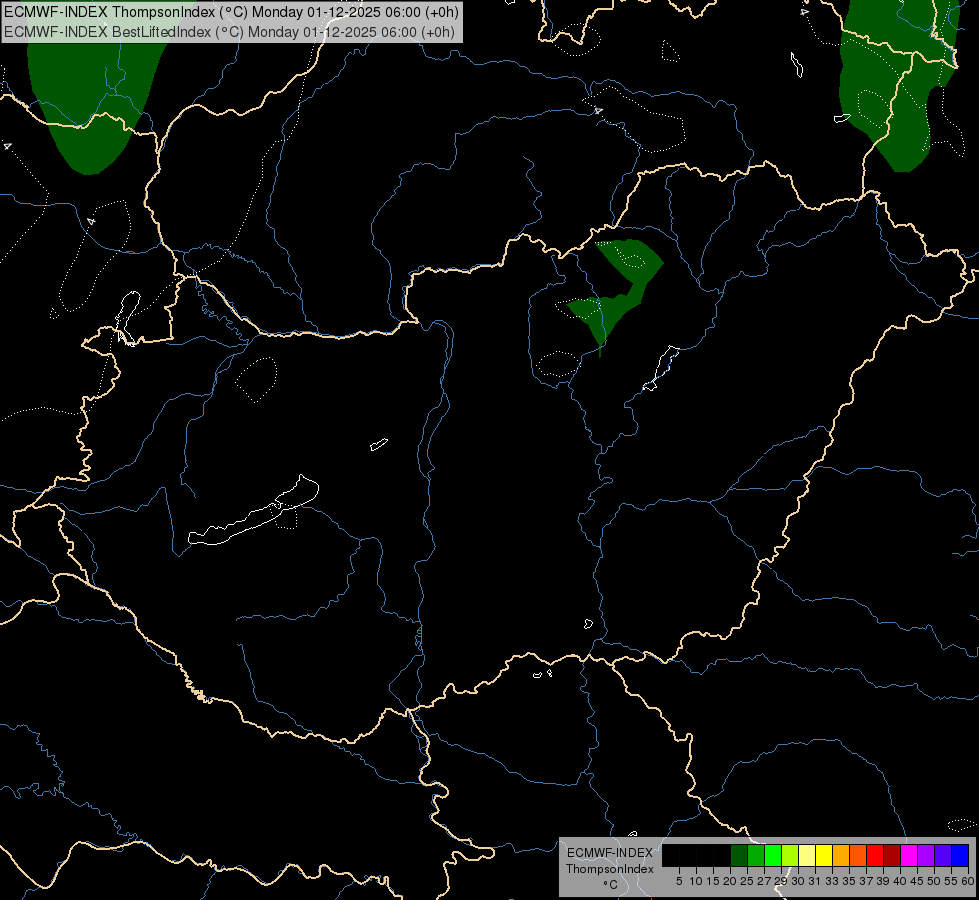This screenshot has height=900, width=979.
Task: Select the purple 45–50 legend swatch
Action: [x=926, y=855]
